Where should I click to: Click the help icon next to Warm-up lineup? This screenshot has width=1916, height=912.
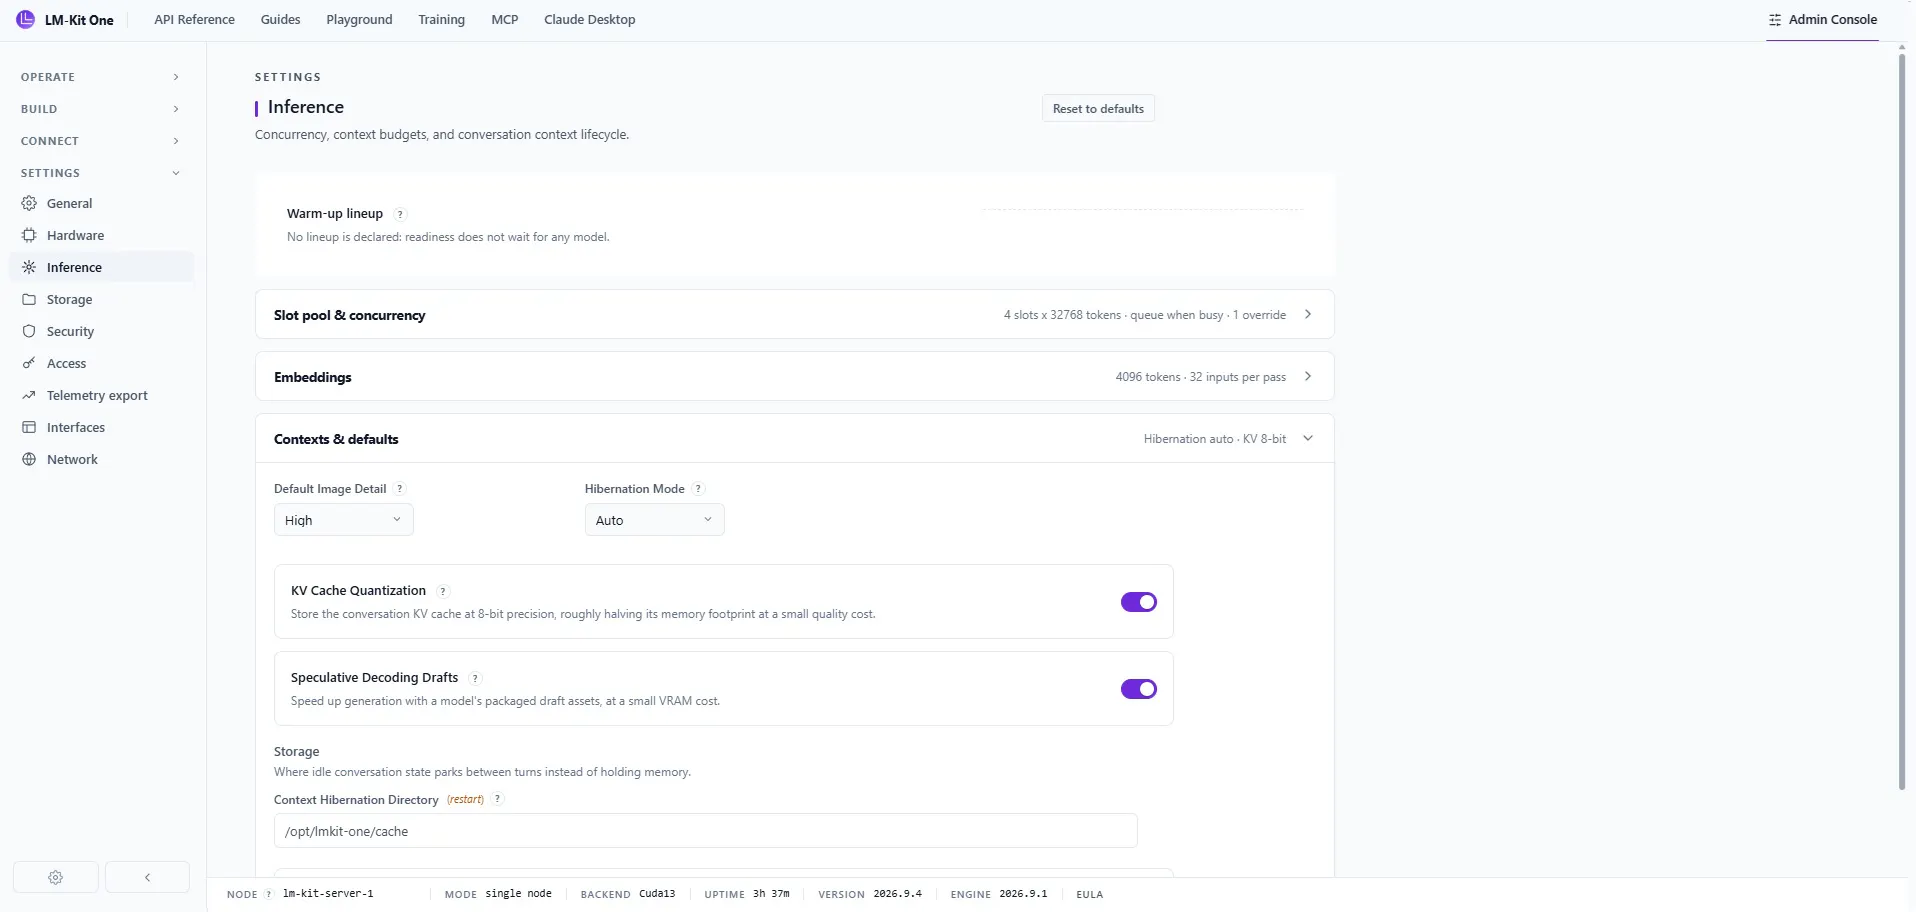coord(400,214)
